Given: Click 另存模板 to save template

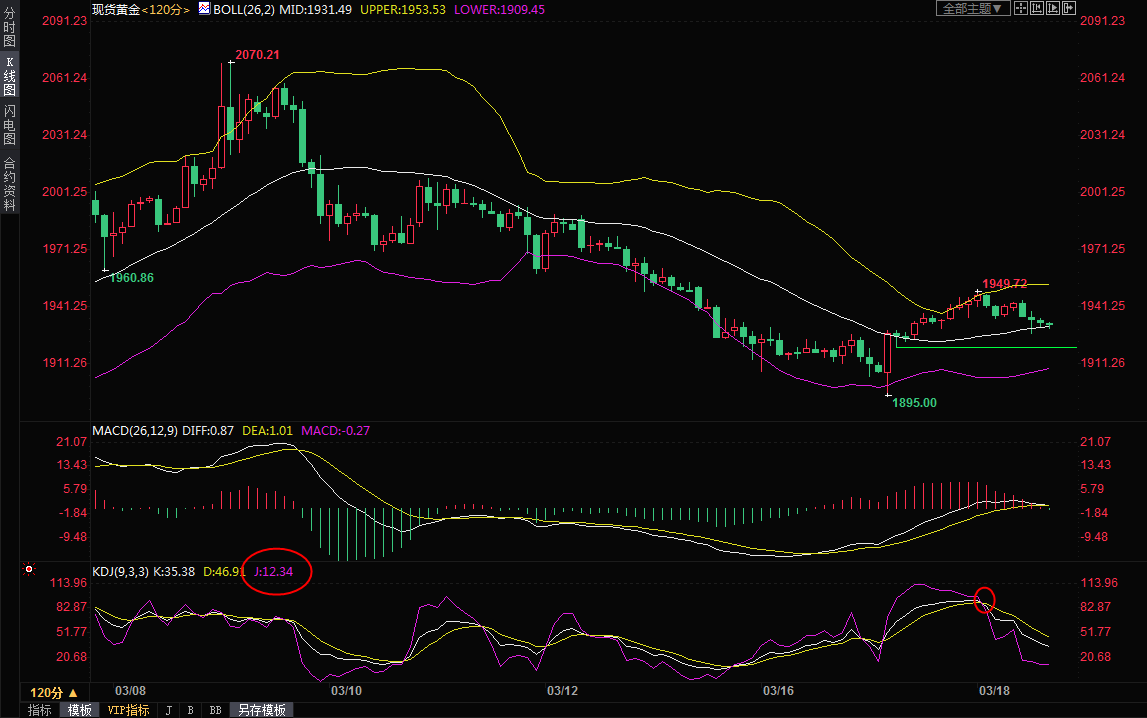Looking at the screenshot, I should (x=263, y=710).
